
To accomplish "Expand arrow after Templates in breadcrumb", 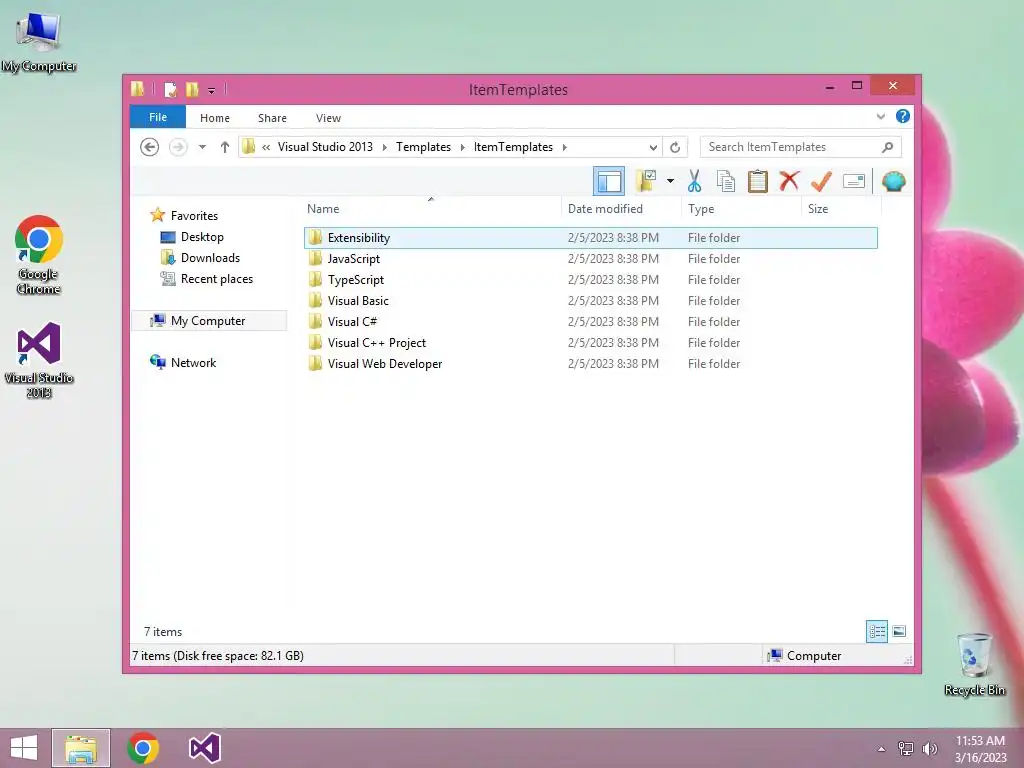I will point(462,147).
